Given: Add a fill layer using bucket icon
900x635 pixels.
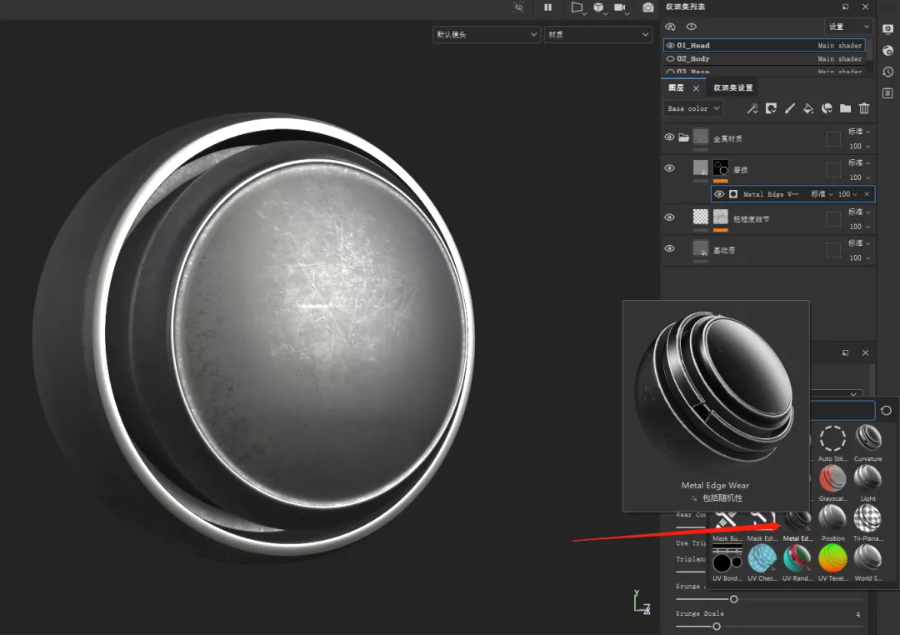Looking at the screenshot, I should (x=808, y=108).
